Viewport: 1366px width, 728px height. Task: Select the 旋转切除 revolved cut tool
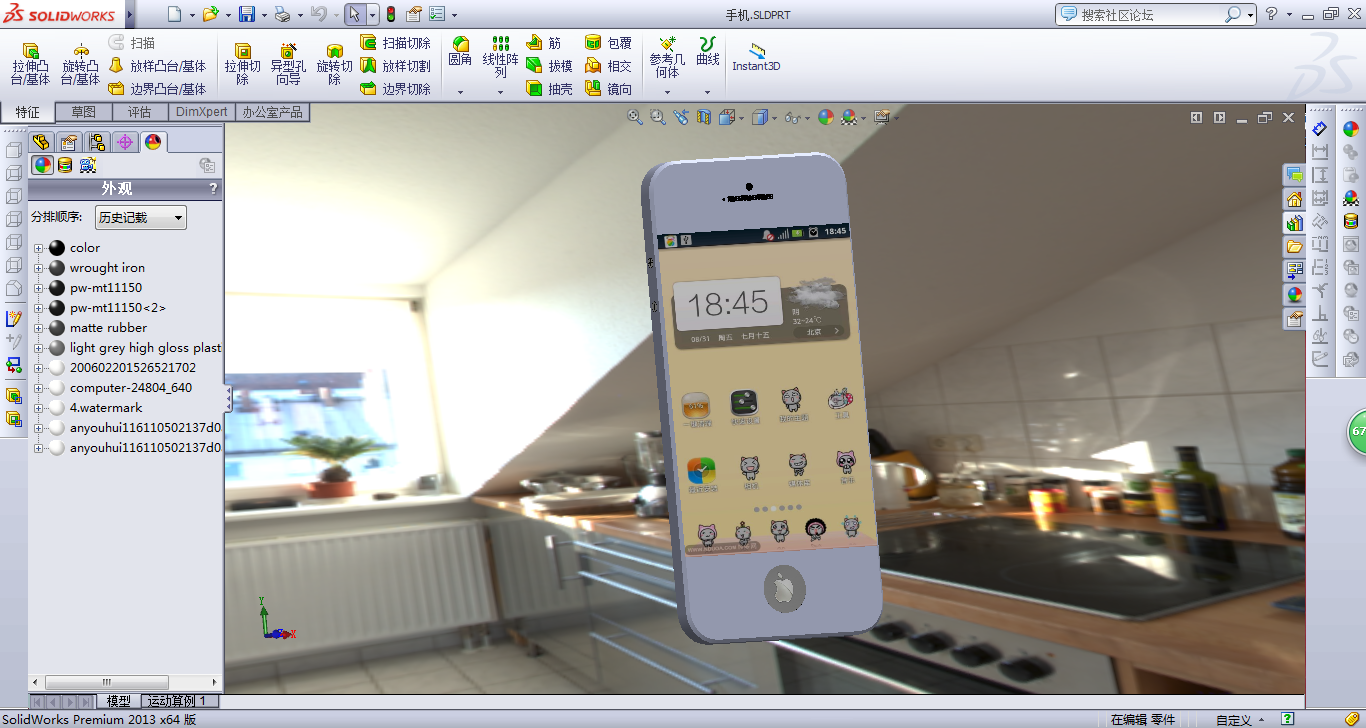point(334,64)
